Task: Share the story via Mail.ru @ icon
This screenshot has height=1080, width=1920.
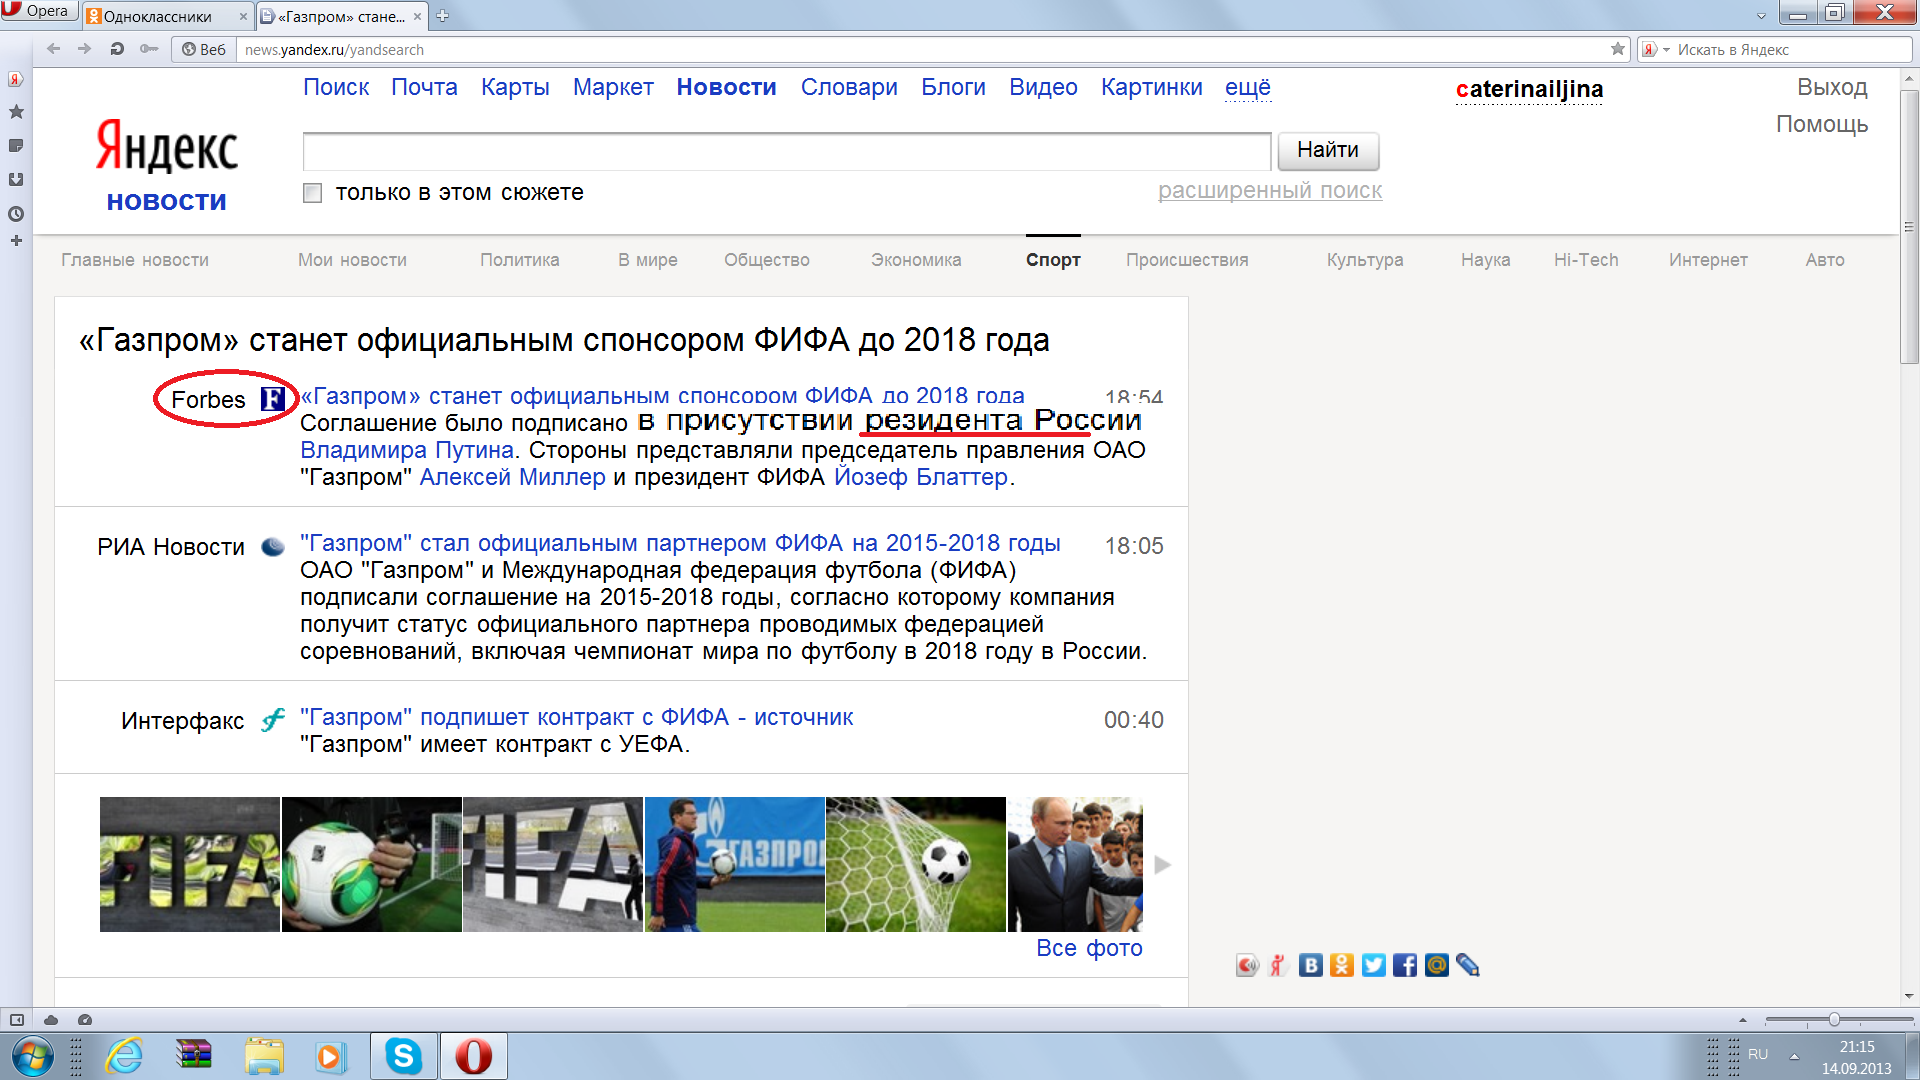Action: [1437, 965]
